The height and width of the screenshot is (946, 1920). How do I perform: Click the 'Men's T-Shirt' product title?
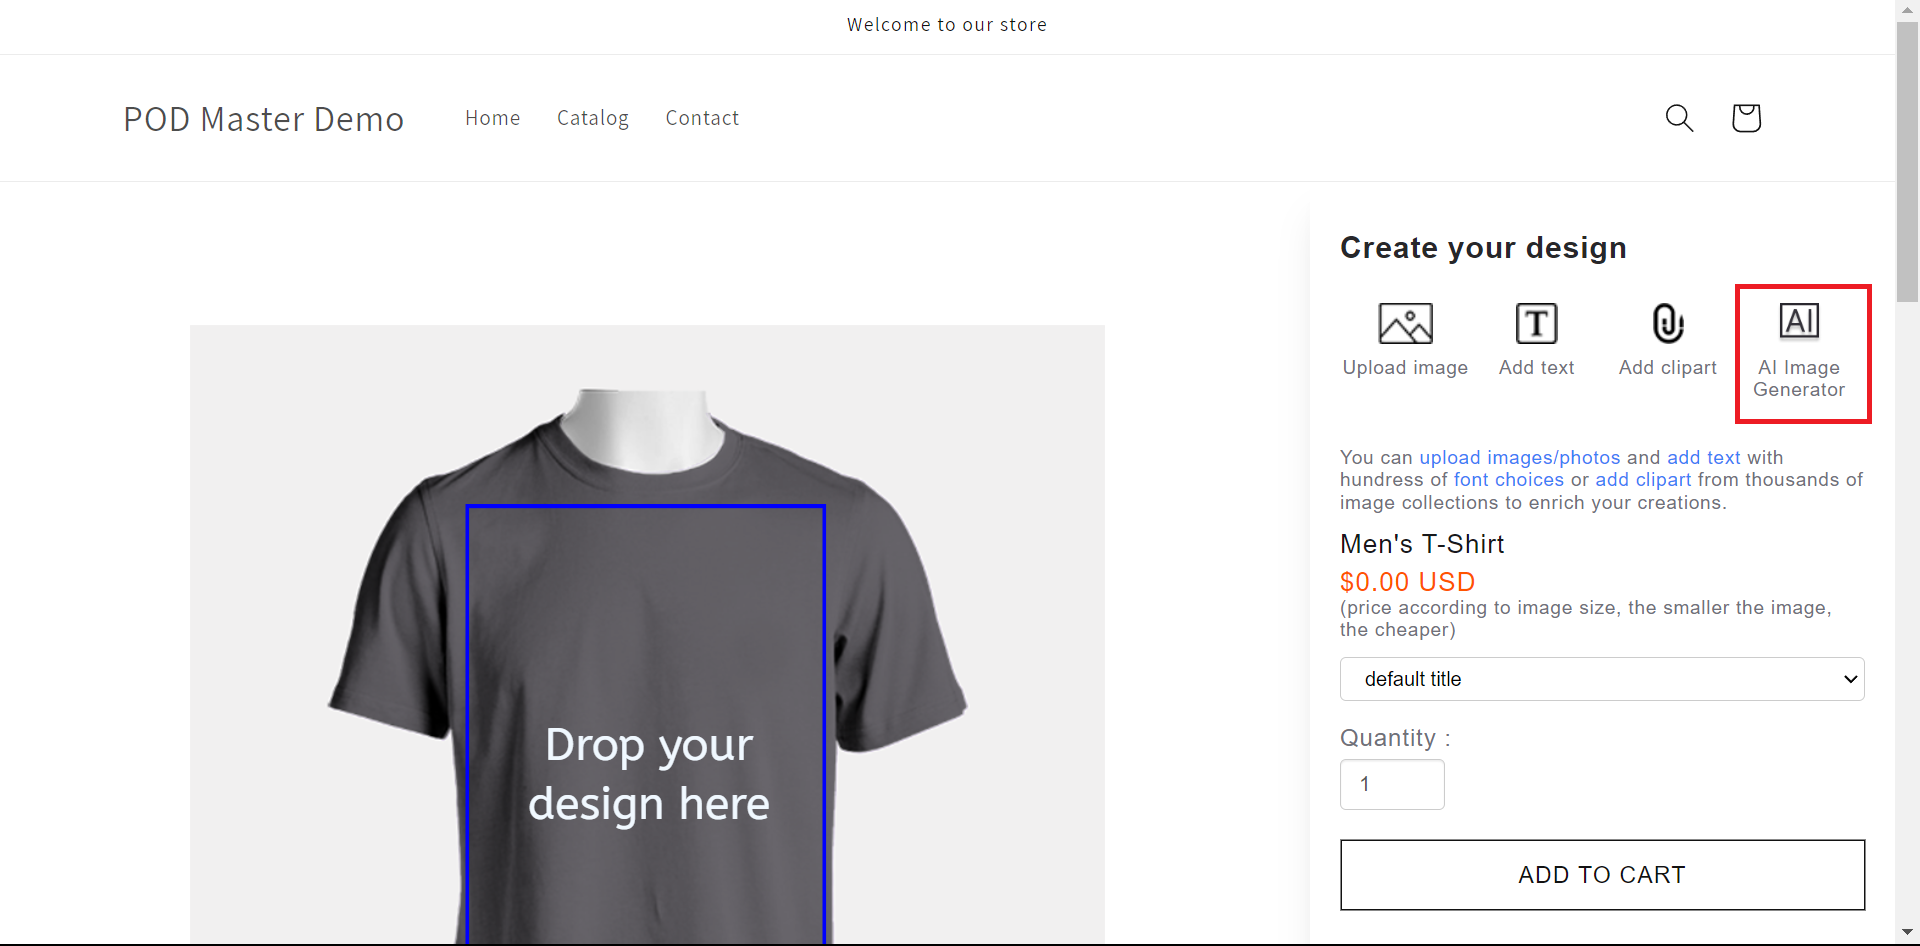[1422, 544]
